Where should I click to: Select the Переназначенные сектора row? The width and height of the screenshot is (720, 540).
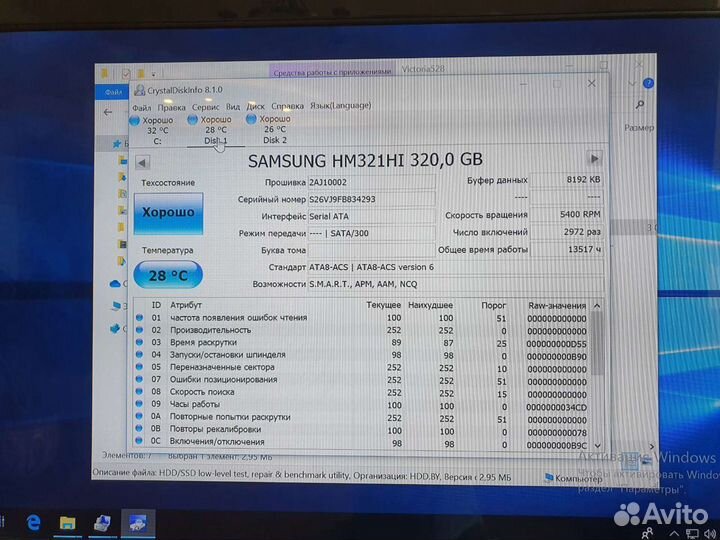point(362,368)
